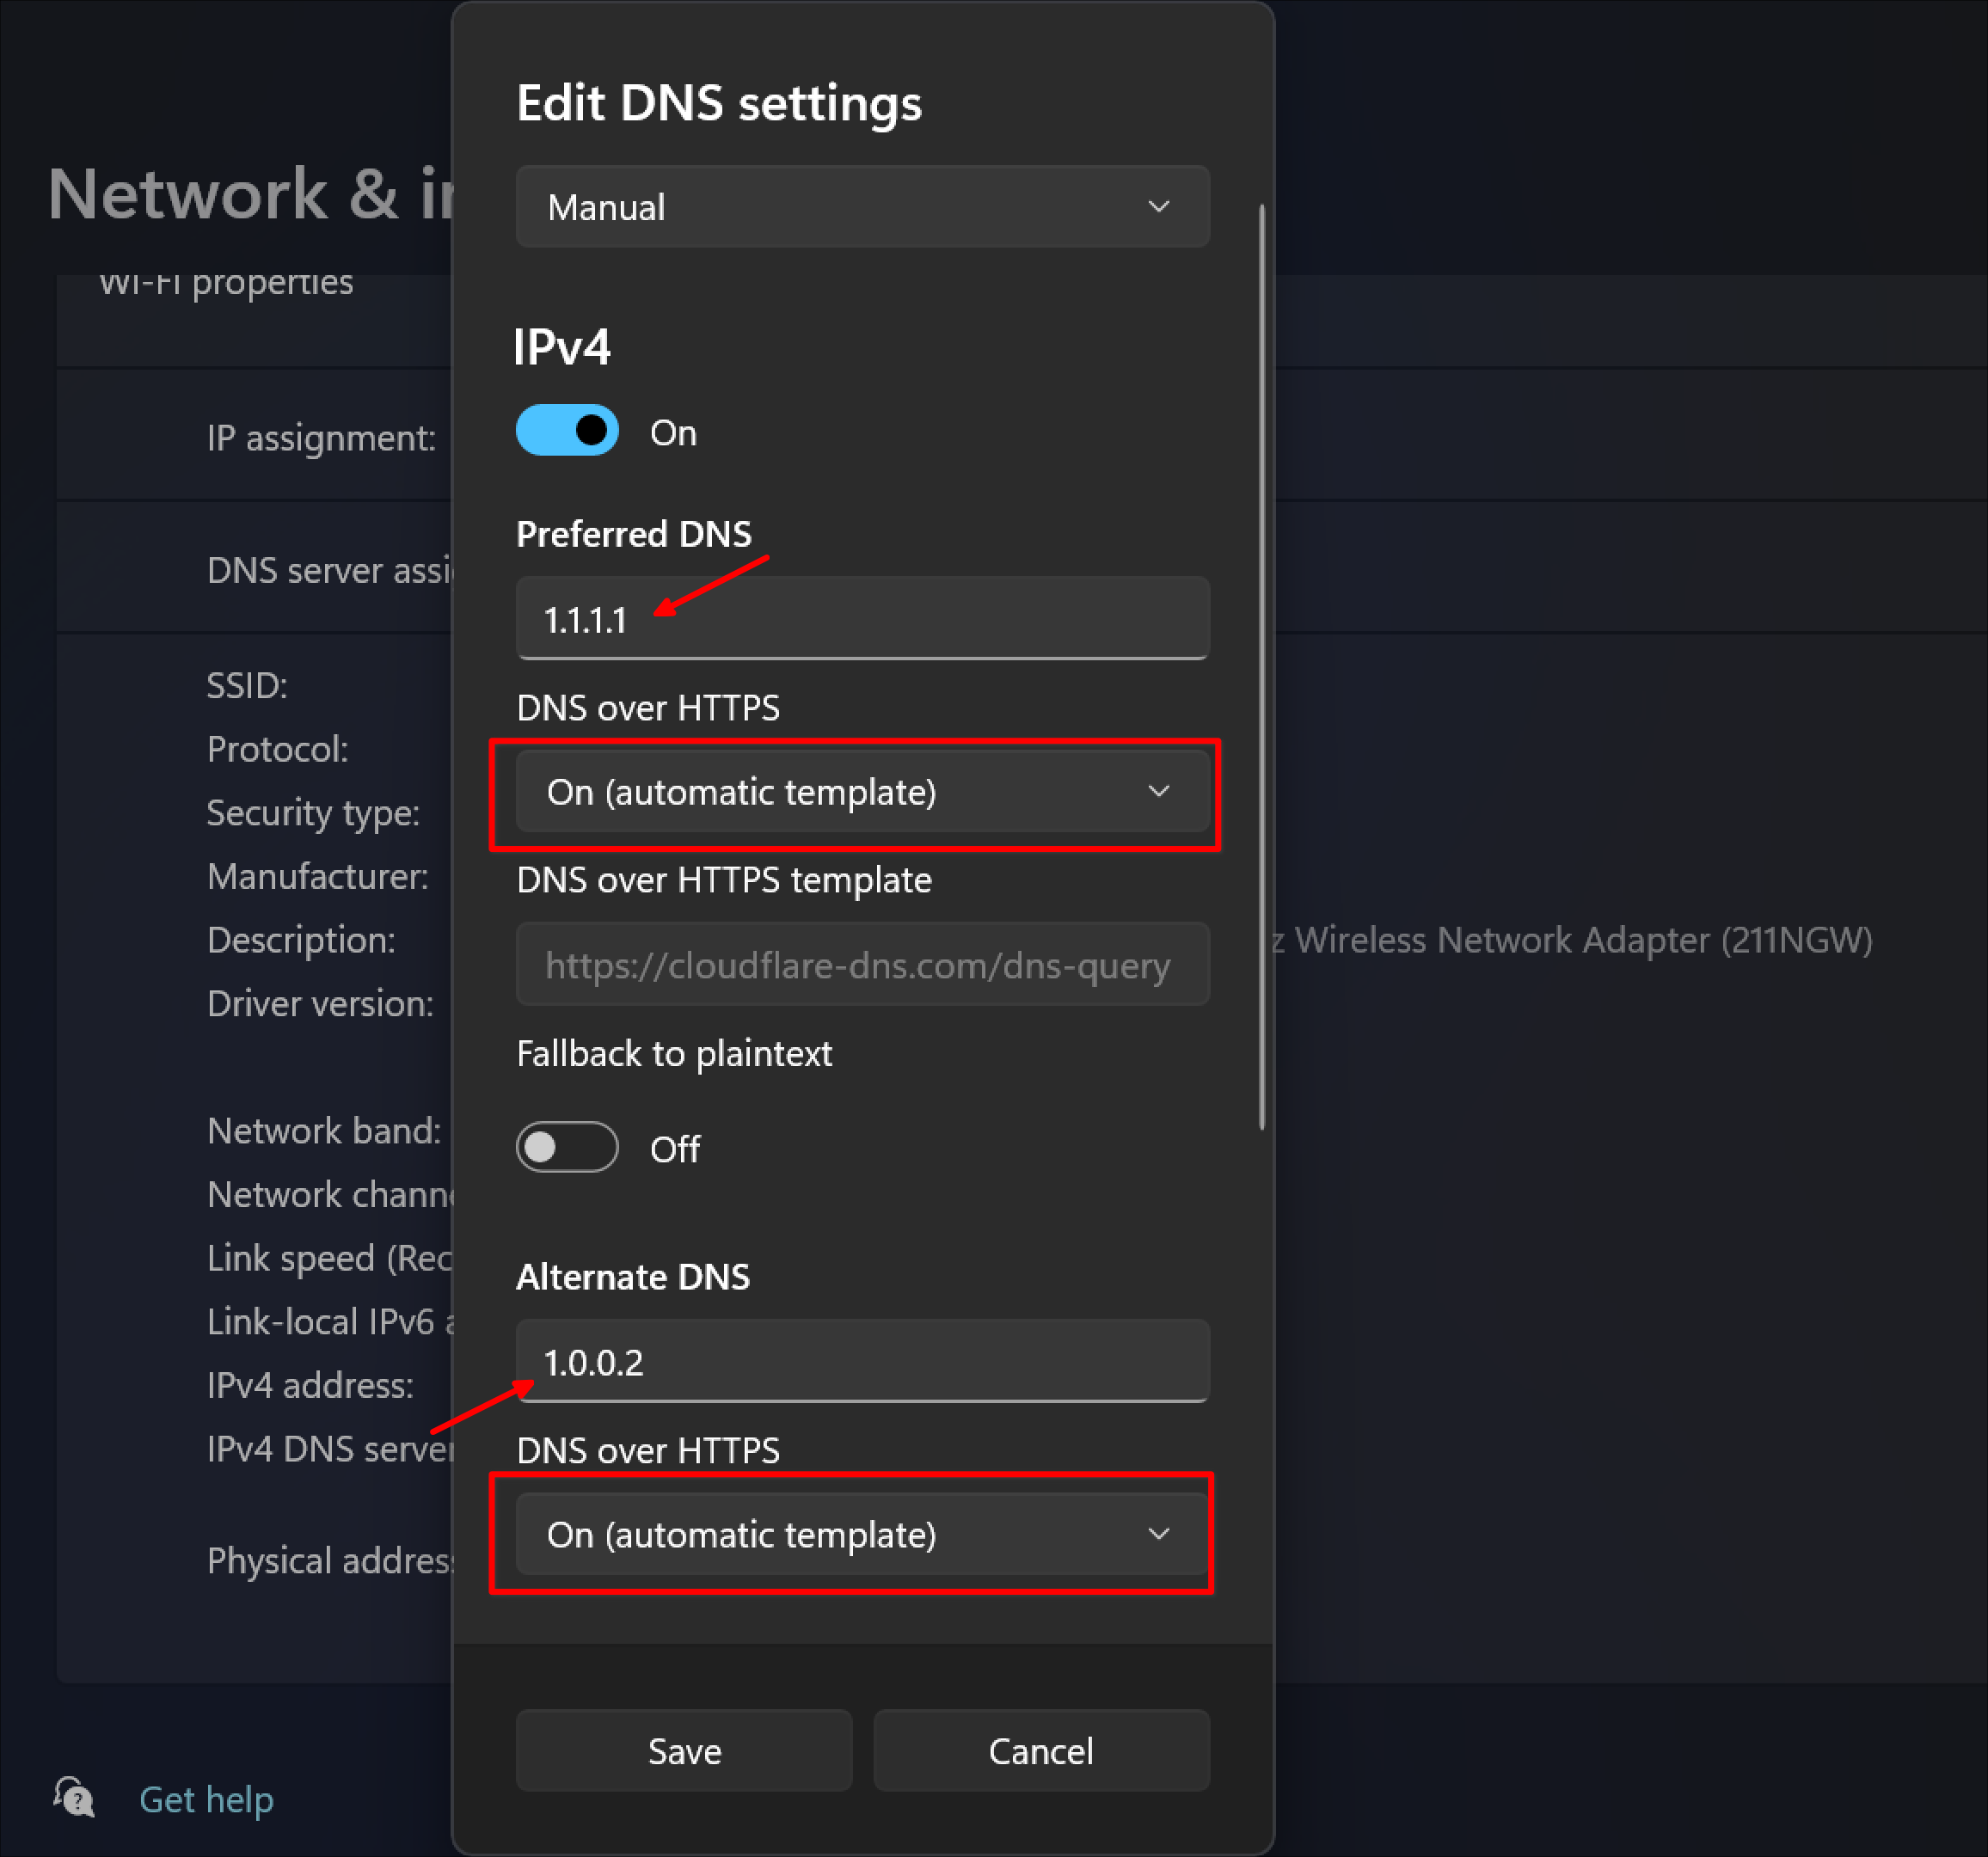This screenshot has width=1988, height=1857.
Task: Open the Preferred DNS over HTTPS dropdown
Action: tap(862, 792)
